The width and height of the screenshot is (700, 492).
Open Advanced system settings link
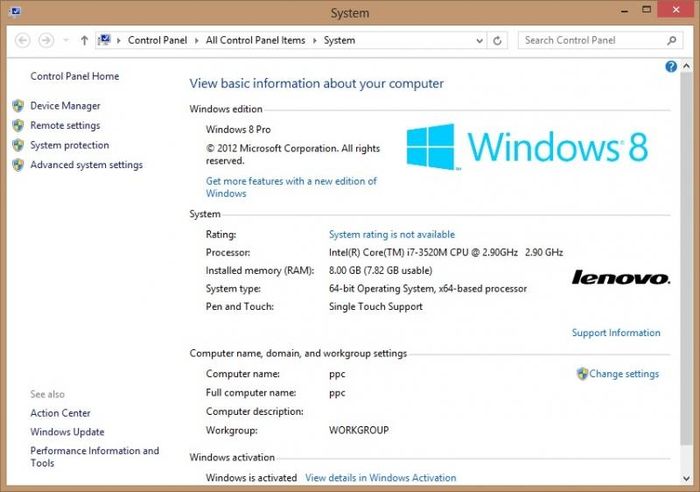[x=87, y=165]
